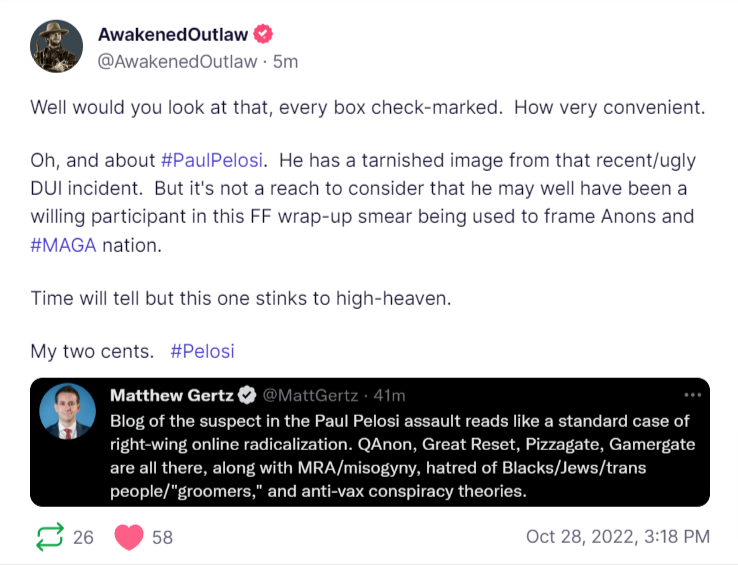Like the post with the heart icon
Screen dimensions: 738x565
(x=129, y=537)
